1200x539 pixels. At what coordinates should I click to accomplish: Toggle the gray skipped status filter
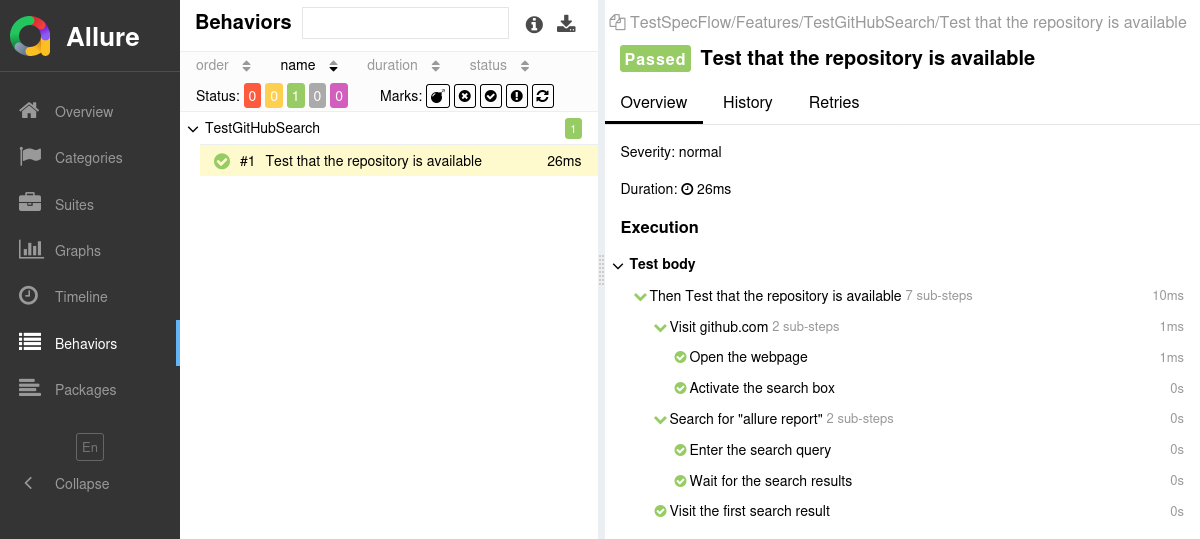[317, 96]
